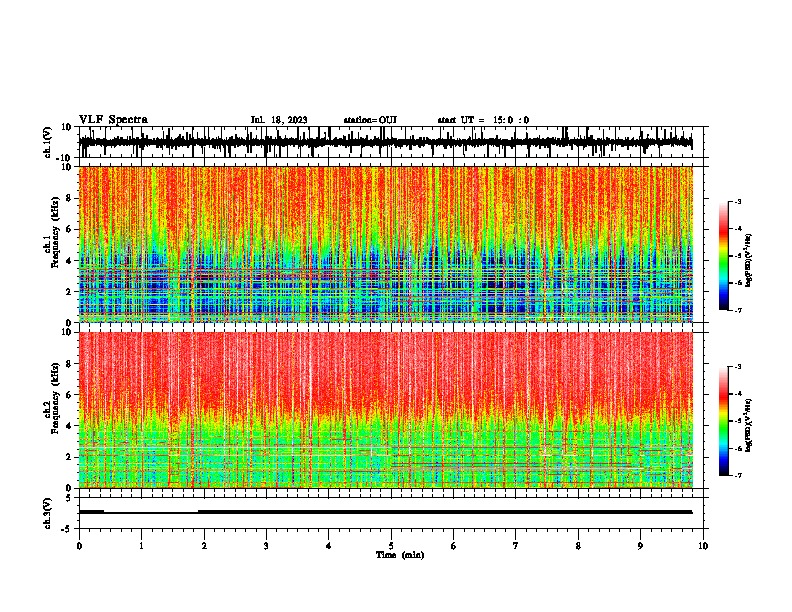The width and height of the screenshot is (792, 612).
Task: Click the "start UT = 15:0 :0" label
Action: click(483, 120)
